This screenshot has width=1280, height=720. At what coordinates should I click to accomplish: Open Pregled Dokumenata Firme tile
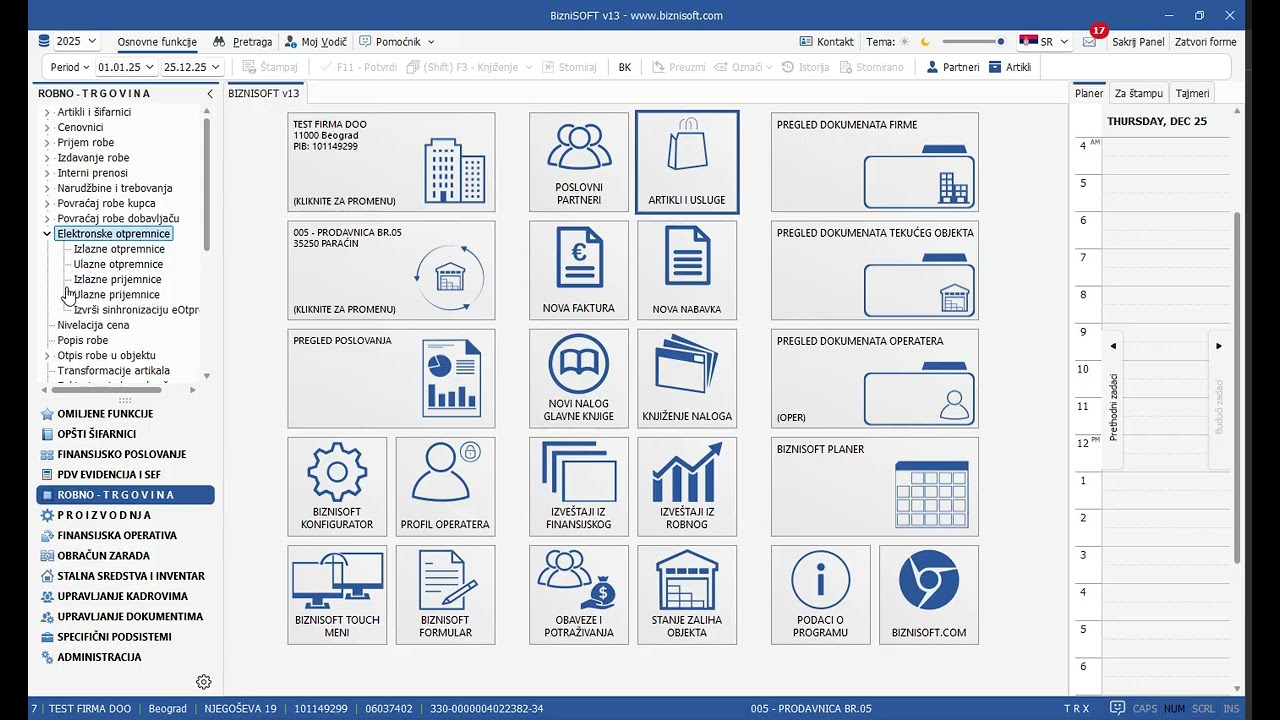click(875, 162)
